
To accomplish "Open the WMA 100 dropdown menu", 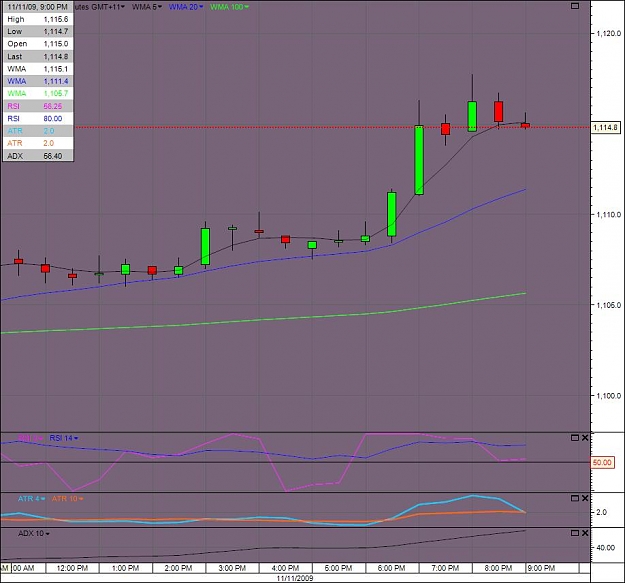I will tap(229, 7).
